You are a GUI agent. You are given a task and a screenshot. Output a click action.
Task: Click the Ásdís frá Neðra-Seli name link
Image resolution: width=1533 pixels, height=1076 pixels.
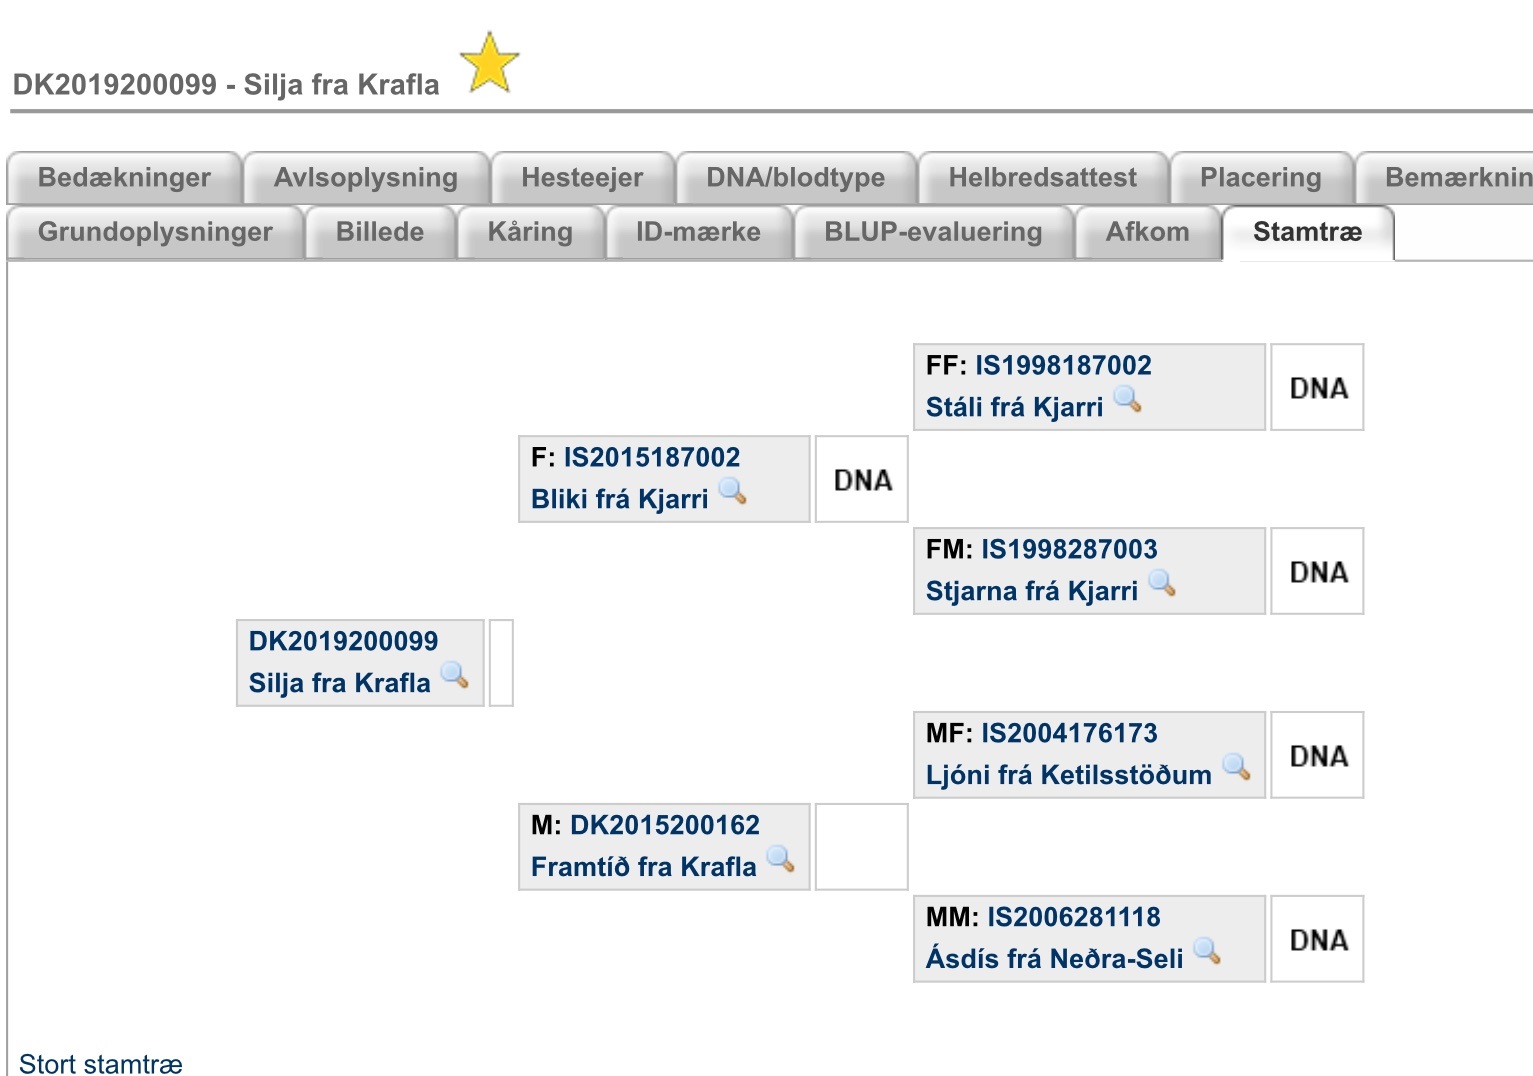(x=1054, y=959)
